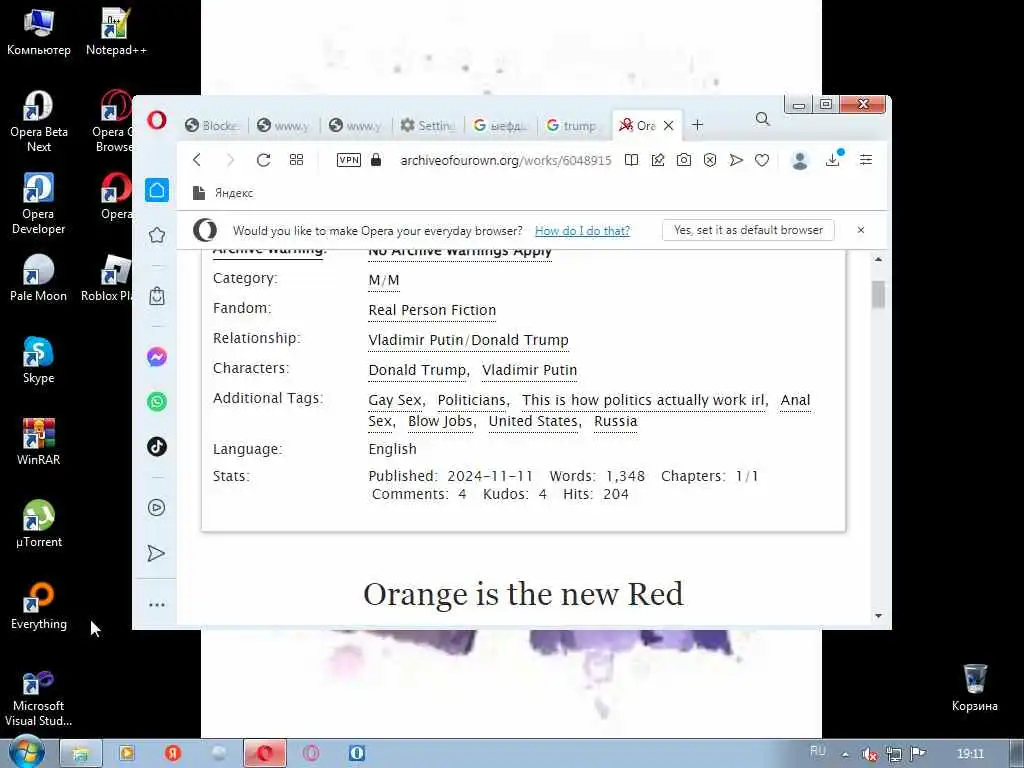Open a new tab with plus button

(x=697, y=125)
